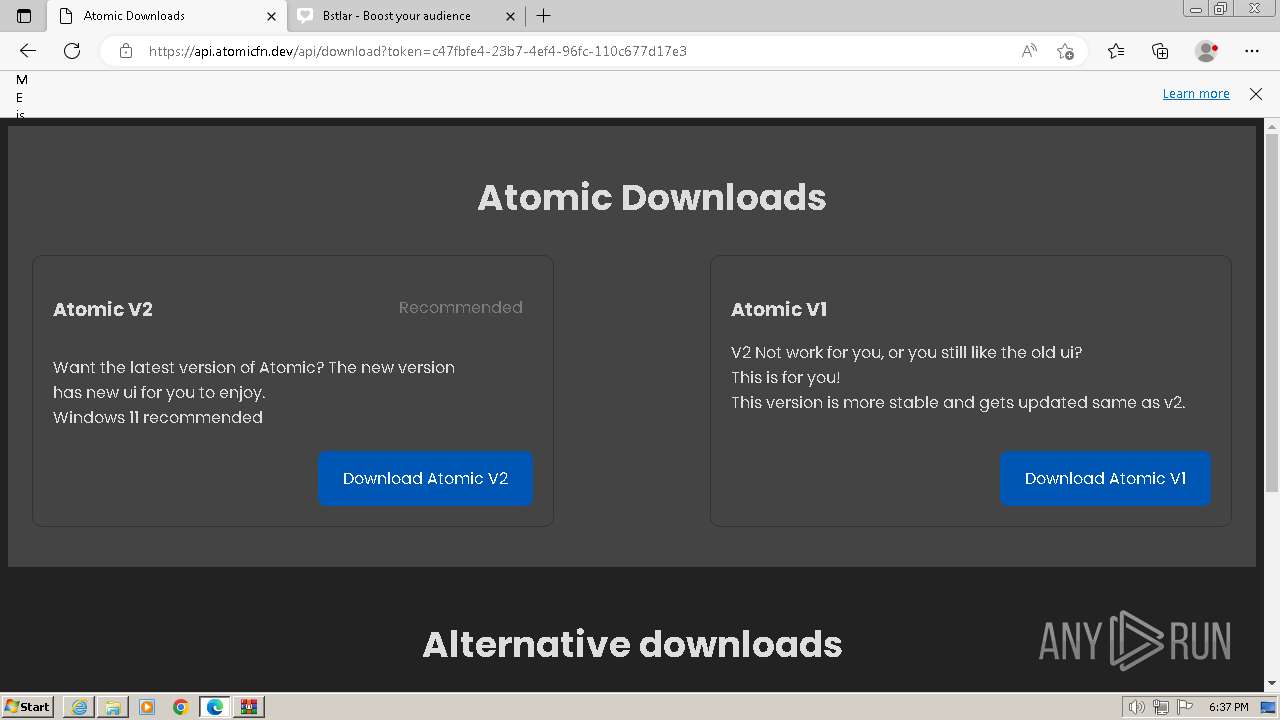1280x720 pixels.
Task: Open the browser profile menu
Action: 1207,51
